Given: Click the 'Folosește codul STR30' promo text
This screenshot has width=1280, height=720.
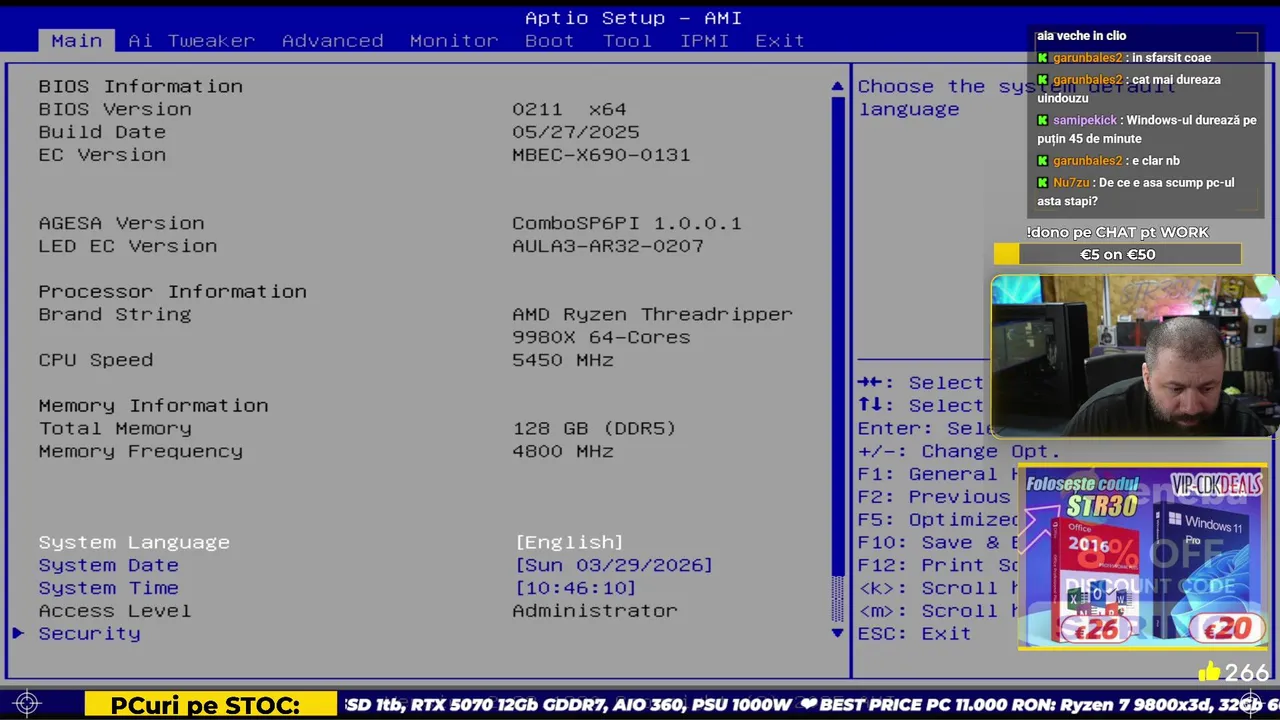Looking at the screenshot, I should (1084, 496).
